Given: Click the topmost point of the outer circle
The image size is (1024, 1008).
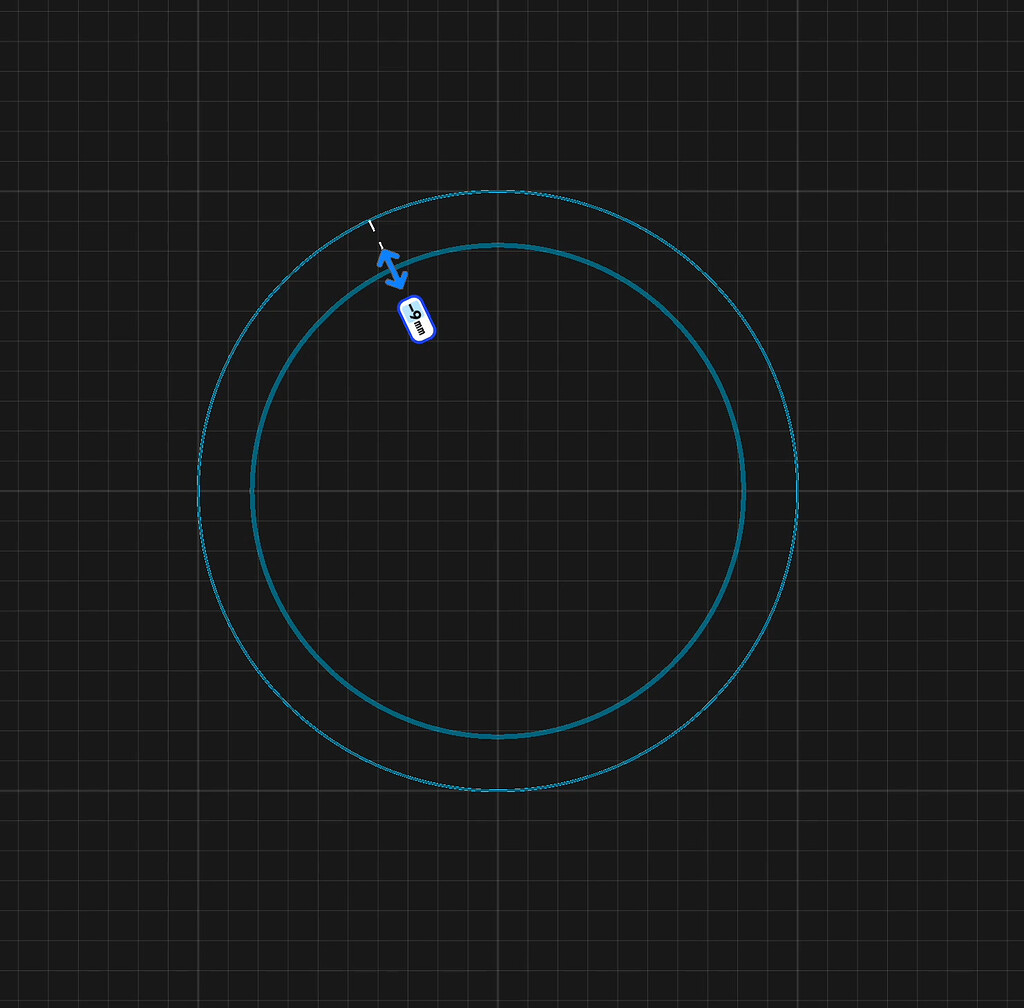Looking at the screenshot, I should point(500,189).
